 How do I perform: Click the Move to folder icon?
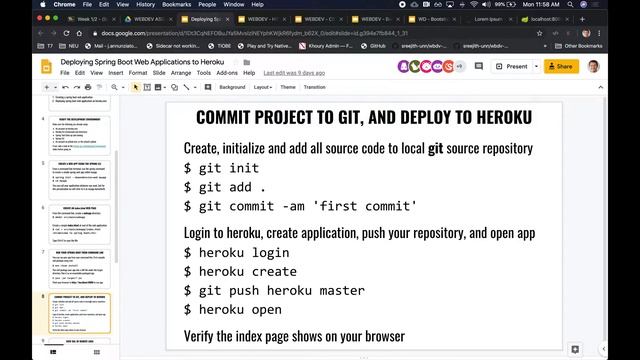[247, 62]
